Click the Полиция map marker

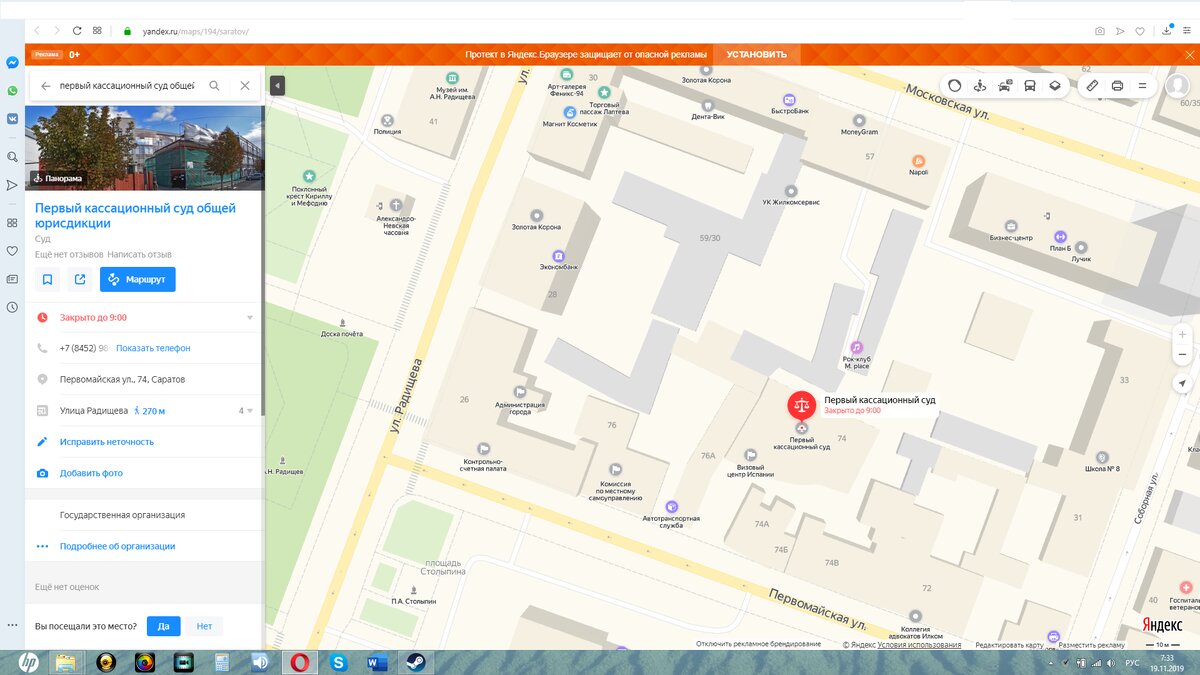click(x=387, y=120)
